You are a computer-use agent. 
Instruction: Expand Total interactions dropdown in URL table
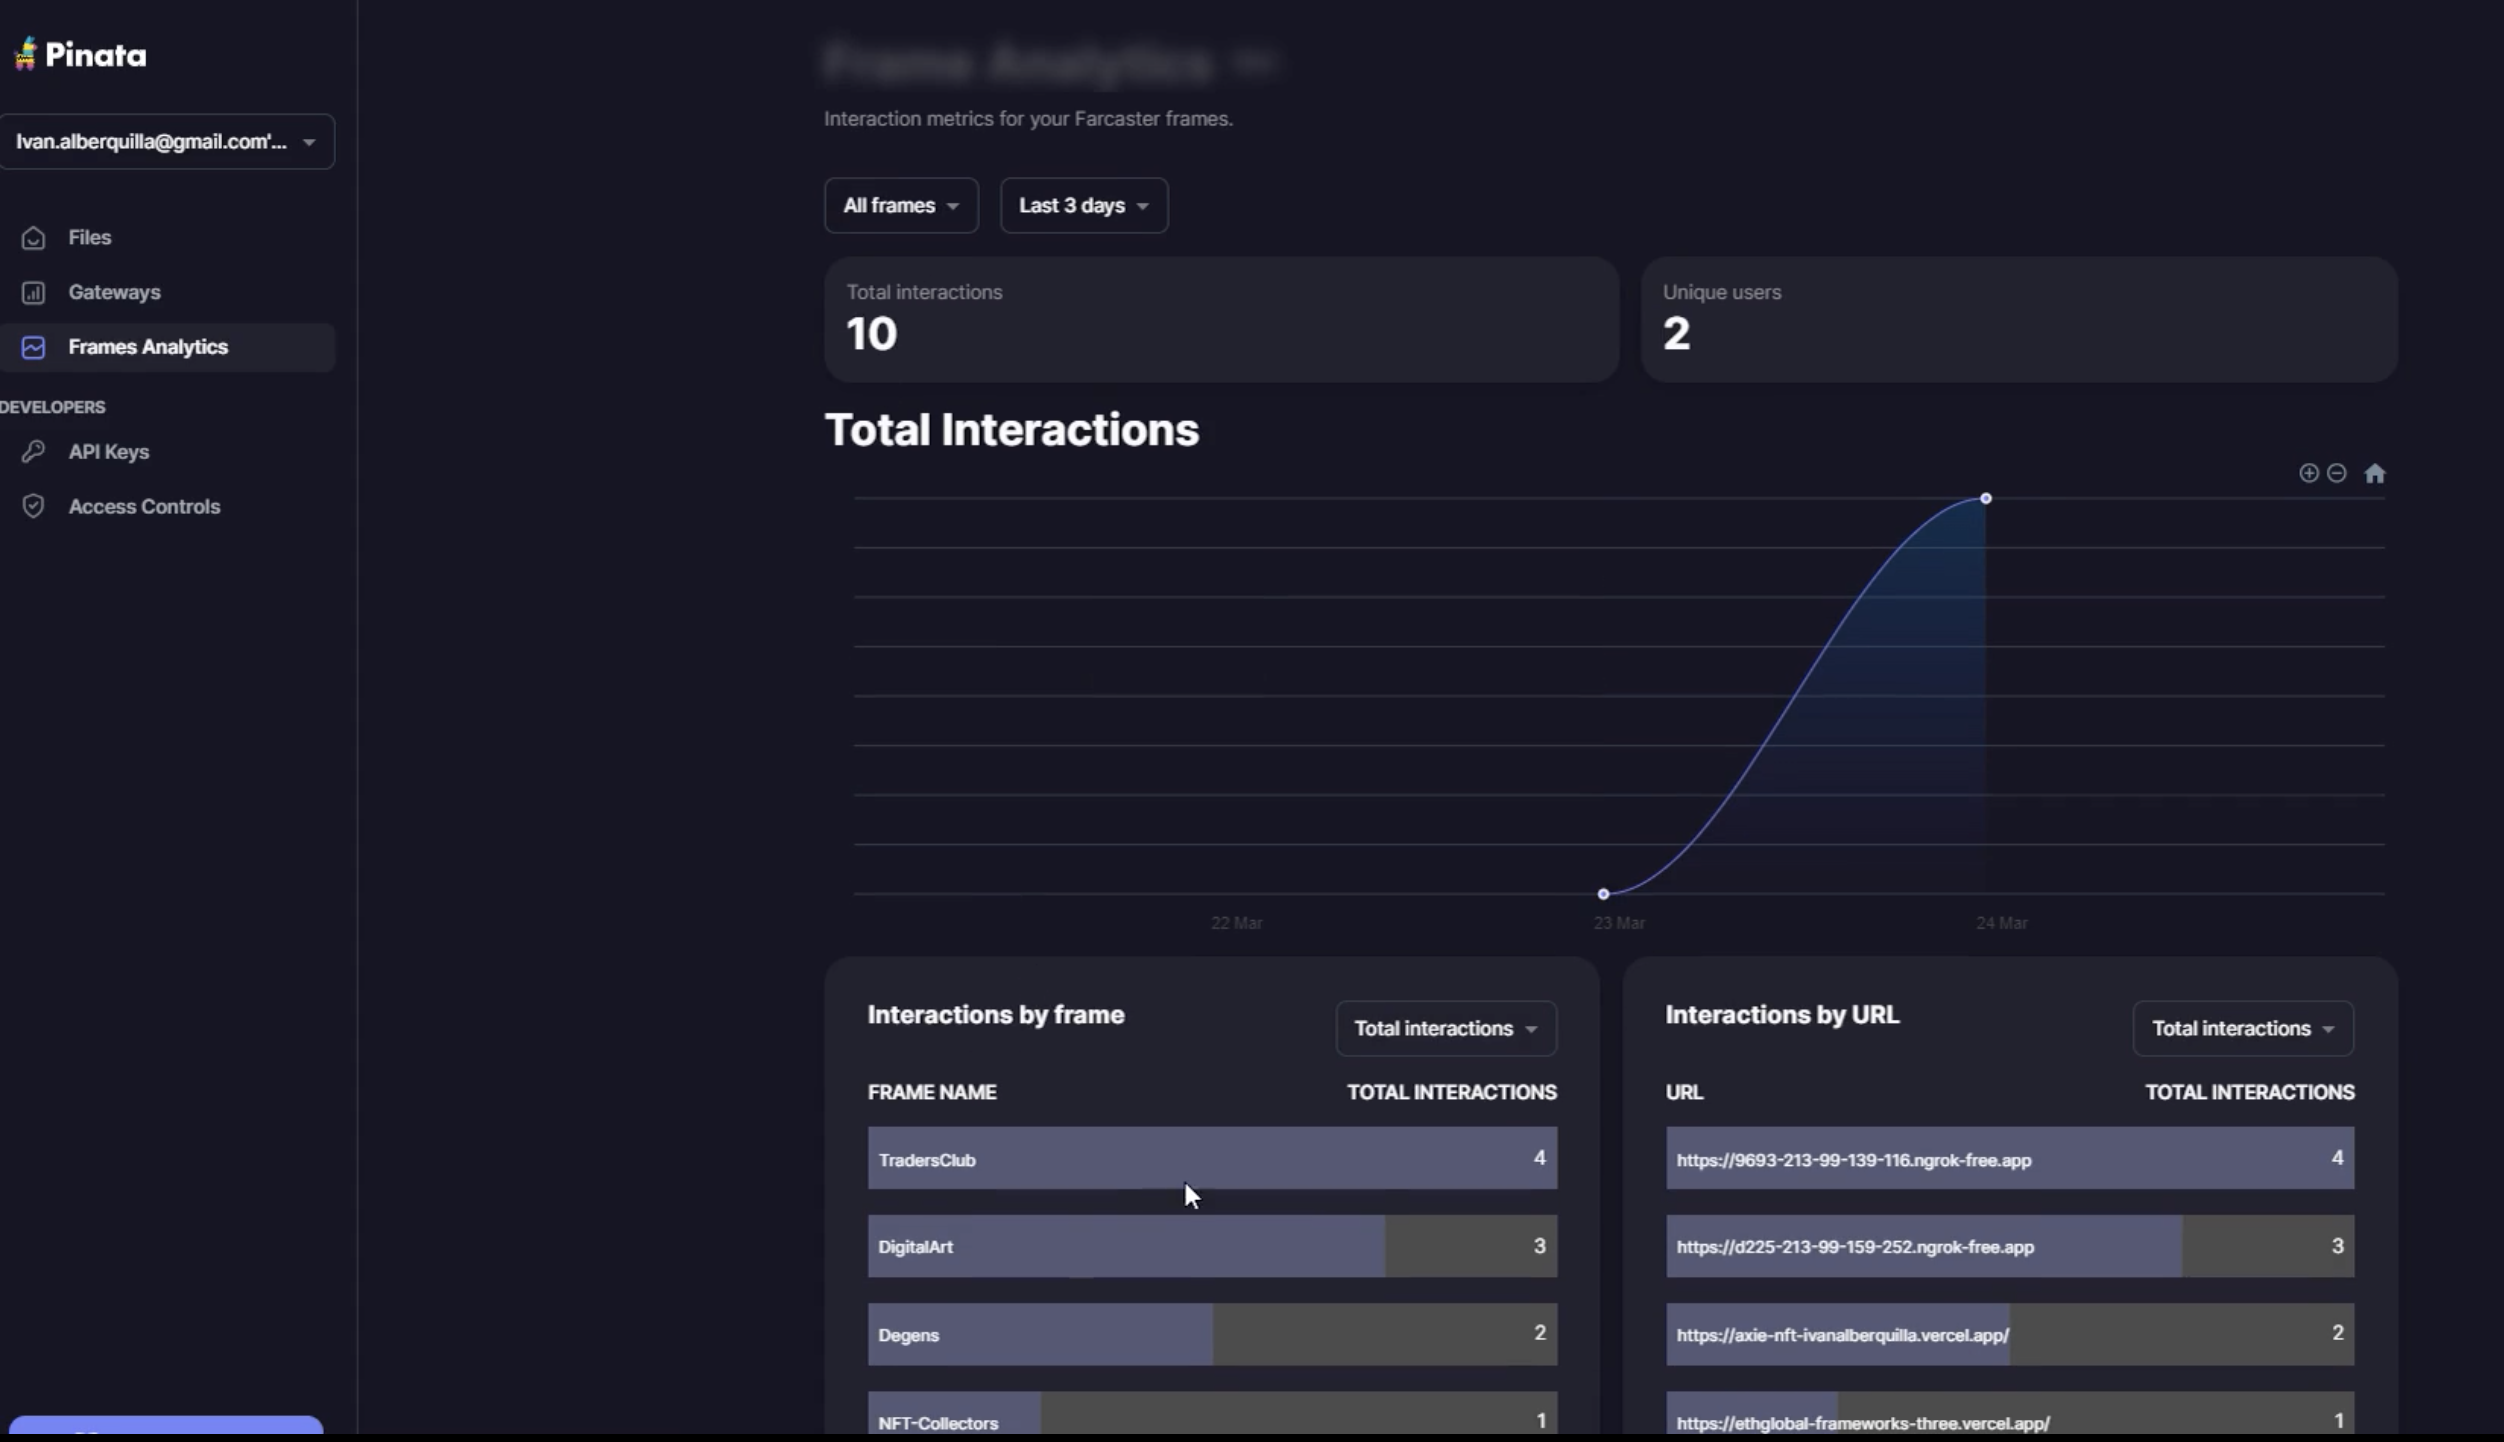click(x=2241, y=1027)
